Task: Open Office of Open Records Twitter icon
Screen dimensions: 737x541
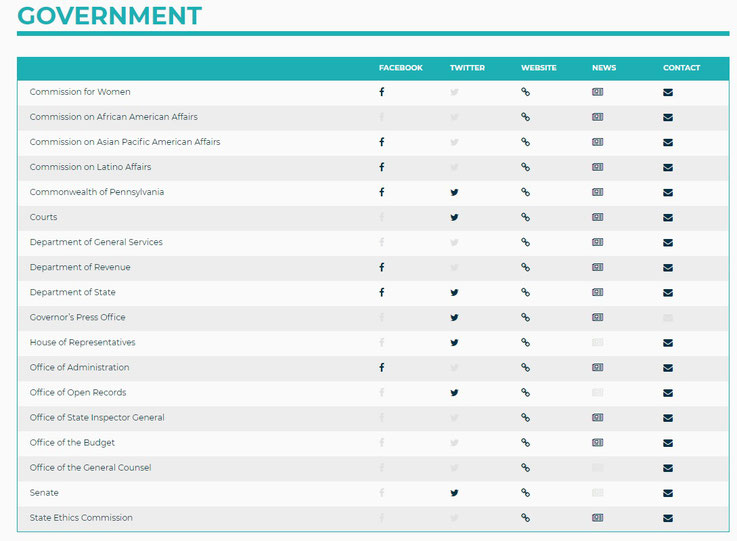Action: point(454,392)
